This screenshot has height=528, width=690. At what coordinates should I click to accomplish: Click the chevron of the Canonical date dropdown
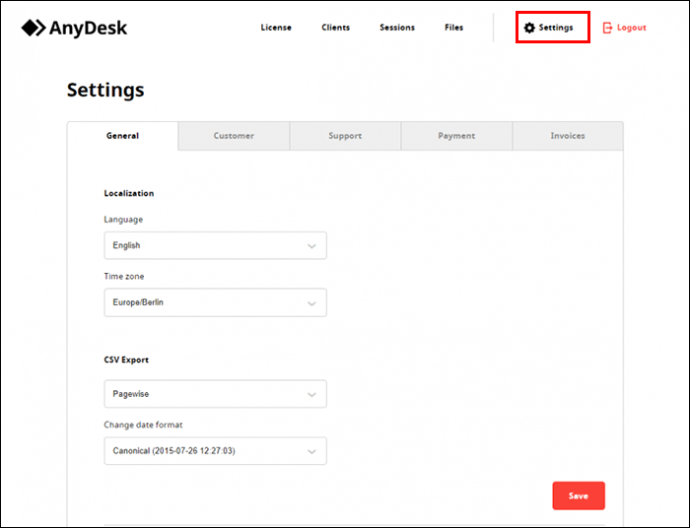[312, 451]
